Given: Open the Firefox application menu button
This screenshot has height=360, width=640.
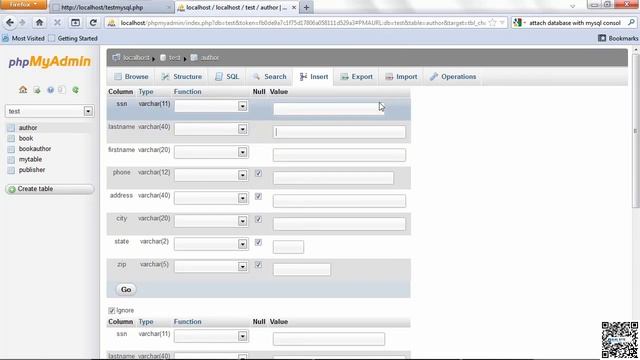Looking at the screenshot, I should tap(23, 4).
